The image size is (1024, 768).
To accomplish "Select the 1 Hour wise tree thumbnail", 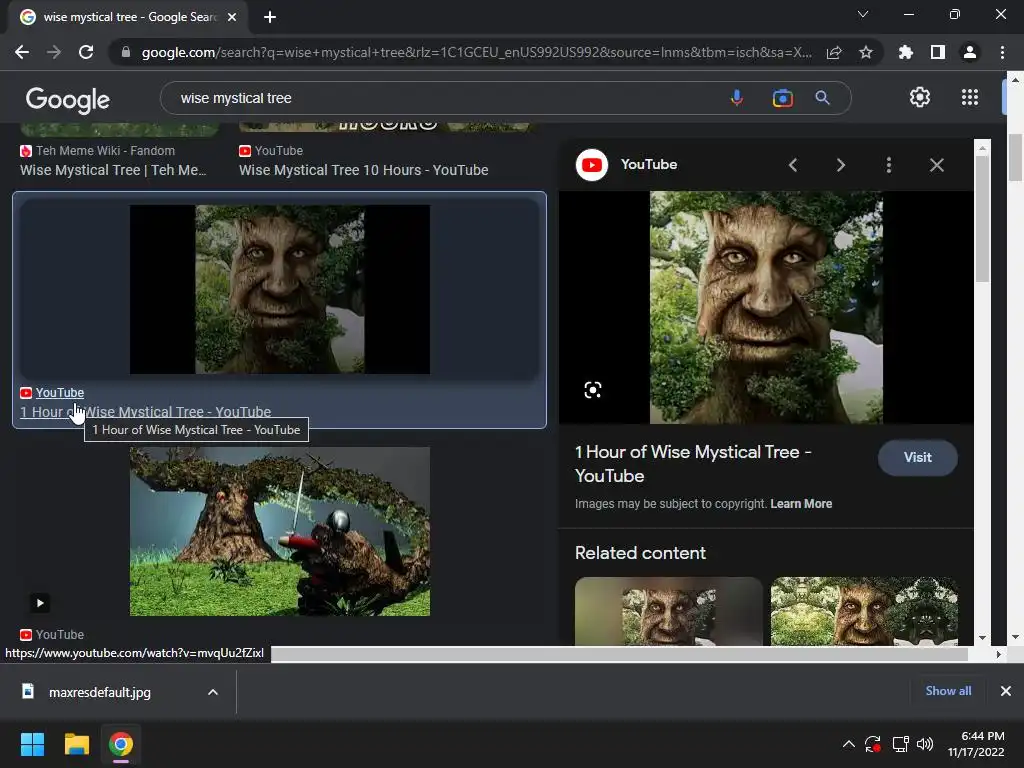I will [x=280, y=289].
